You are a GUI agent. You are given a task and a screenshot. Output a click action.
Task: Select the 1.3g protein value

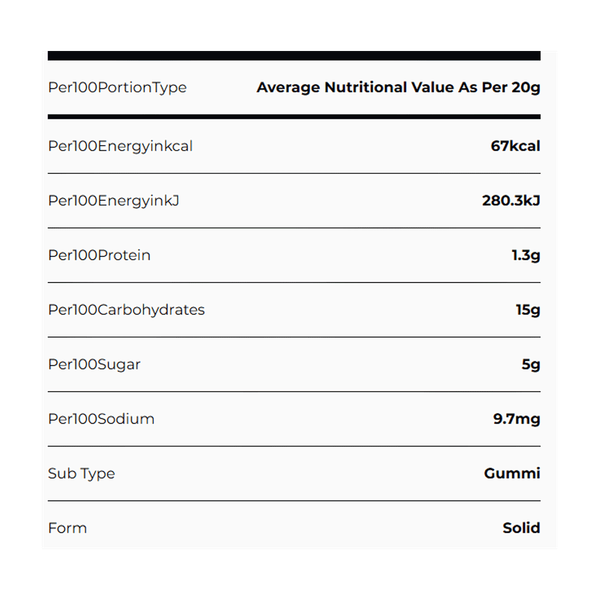click(x=525, y=255)
